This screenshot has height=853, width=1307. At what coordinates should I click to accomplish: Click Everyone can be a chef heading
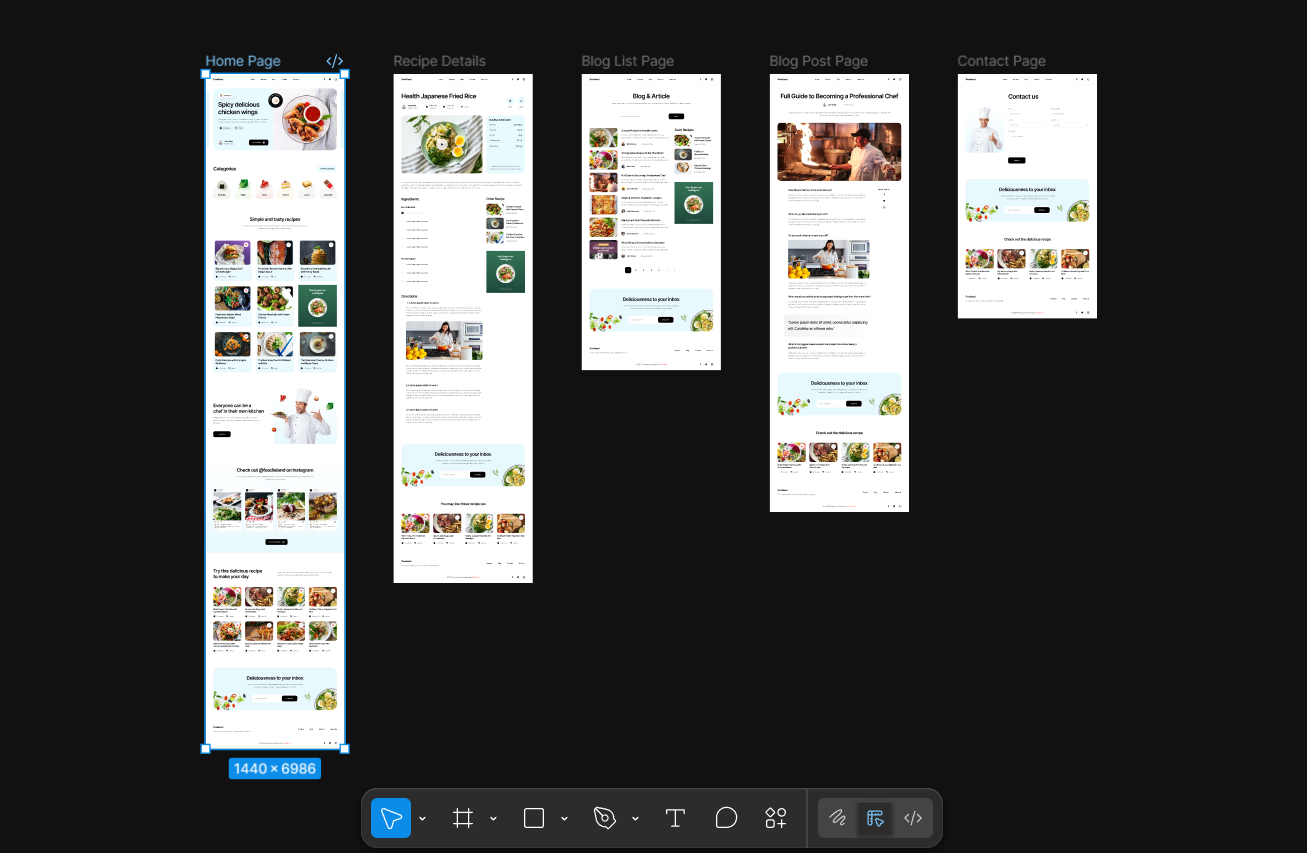(x=239, y=409)
